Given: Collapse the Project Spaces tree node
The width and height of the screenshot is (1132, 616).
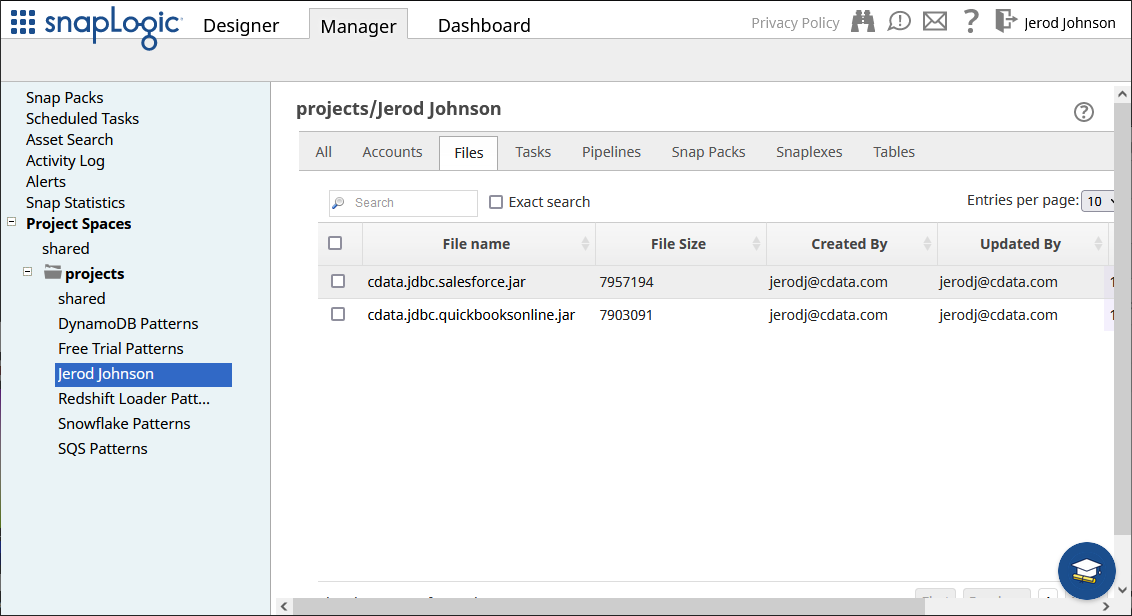Looking at the screenshot, I should pyautogui.click(x=12, y=223).
